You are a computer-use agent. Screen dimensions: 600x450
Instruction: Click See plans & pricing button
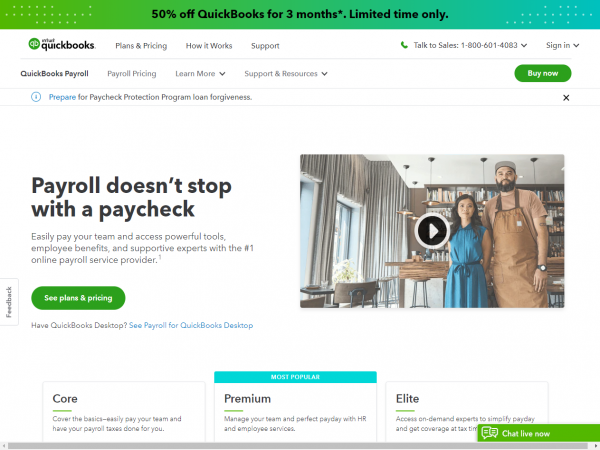tap(78, 298)
